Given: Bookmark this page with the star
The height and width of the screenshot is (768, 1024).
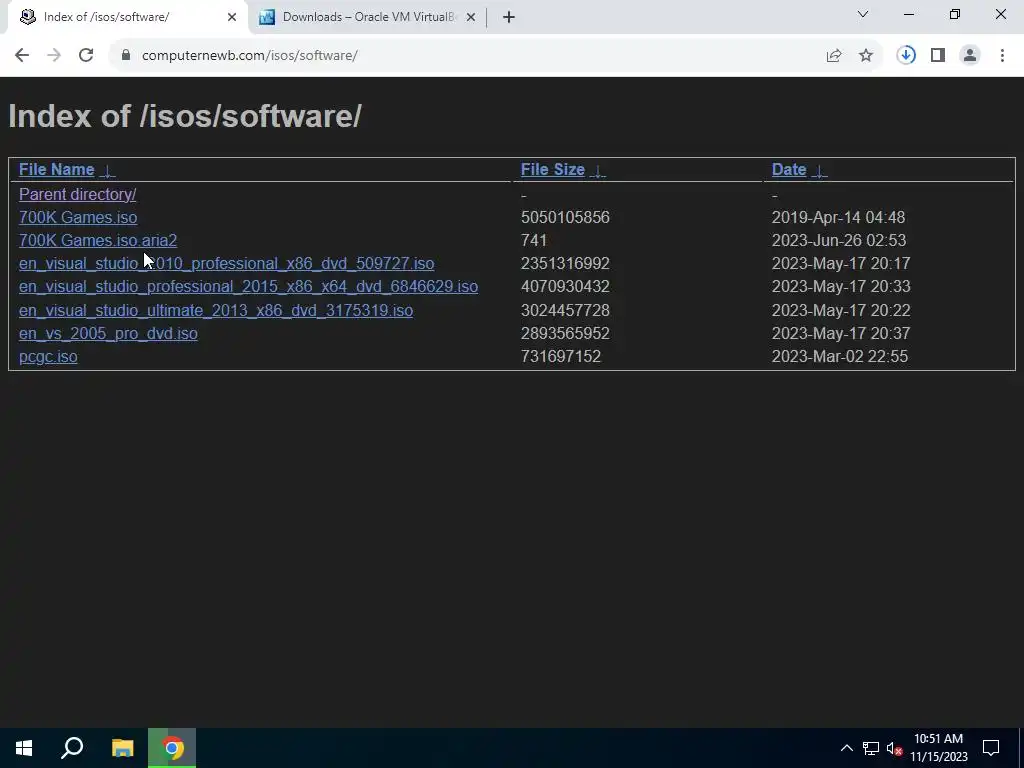Looking at the screenshot, I should pyautogui.click(x=866, y=56).
